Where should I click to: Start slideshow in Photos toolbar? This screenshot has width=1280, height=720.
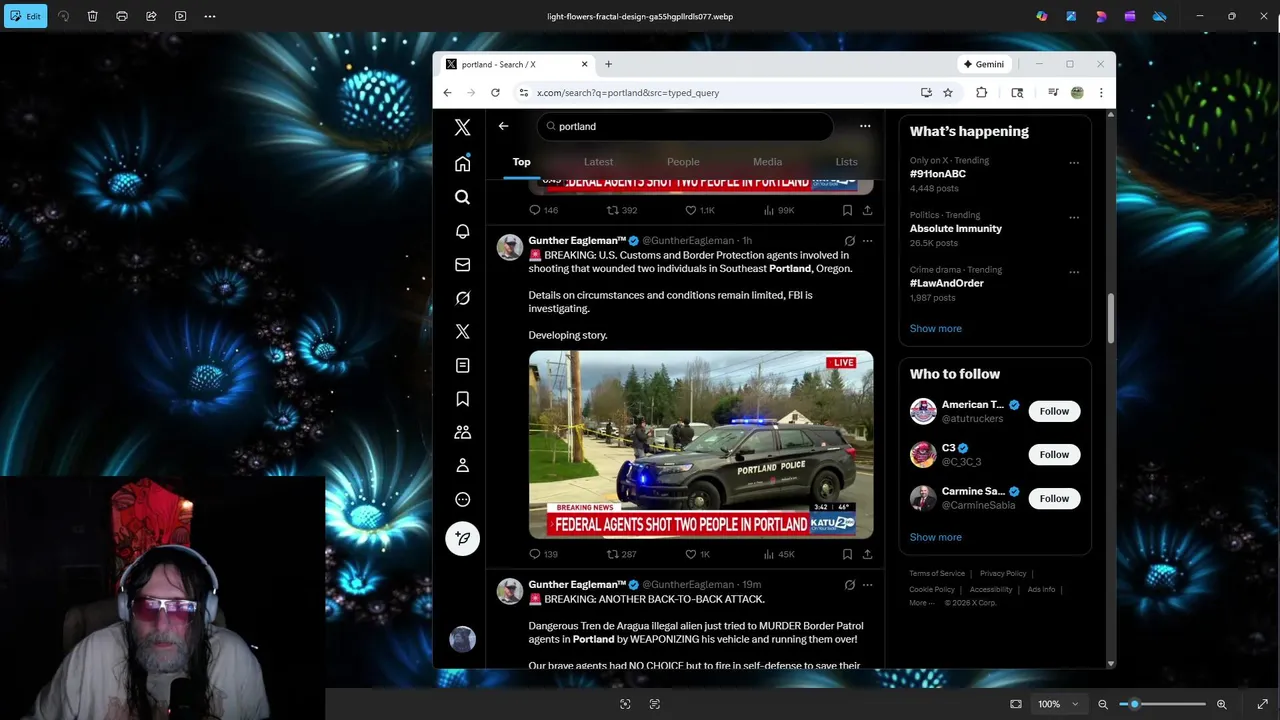tap(180, 16)
